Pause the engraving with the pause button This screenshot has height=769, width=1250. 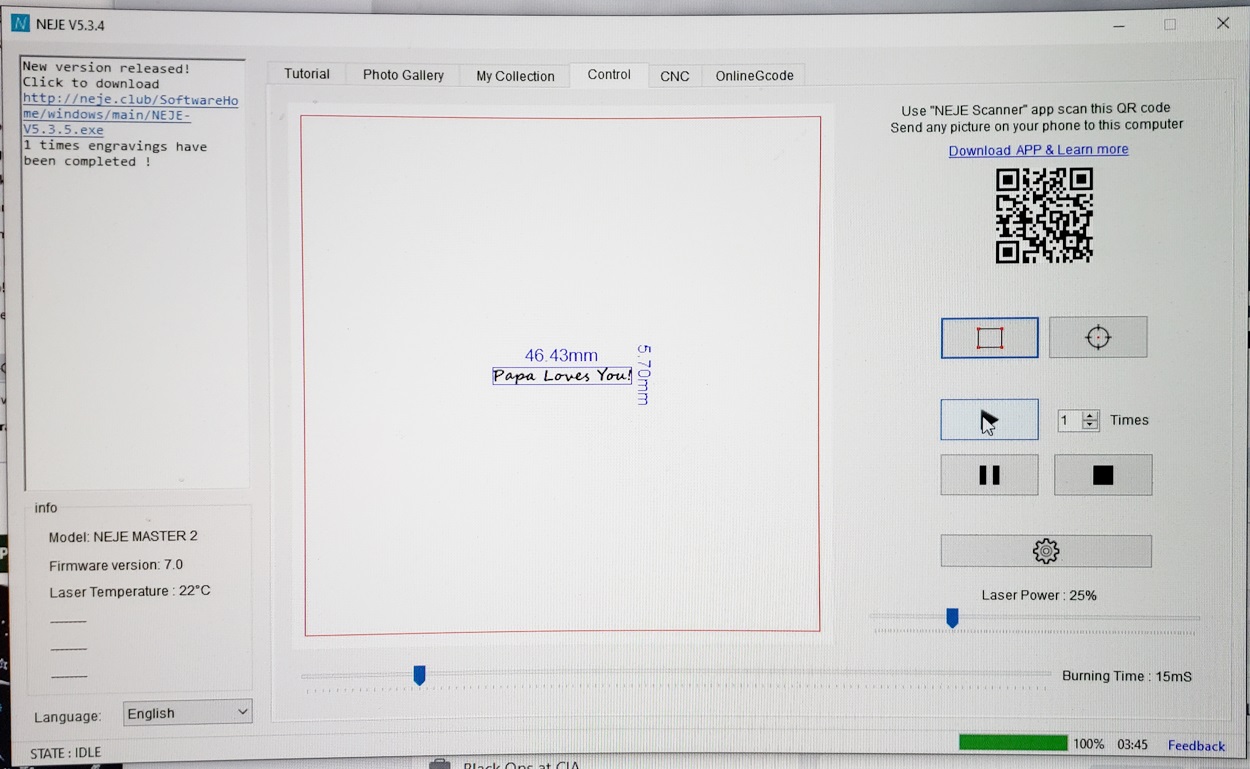[989, 475]
